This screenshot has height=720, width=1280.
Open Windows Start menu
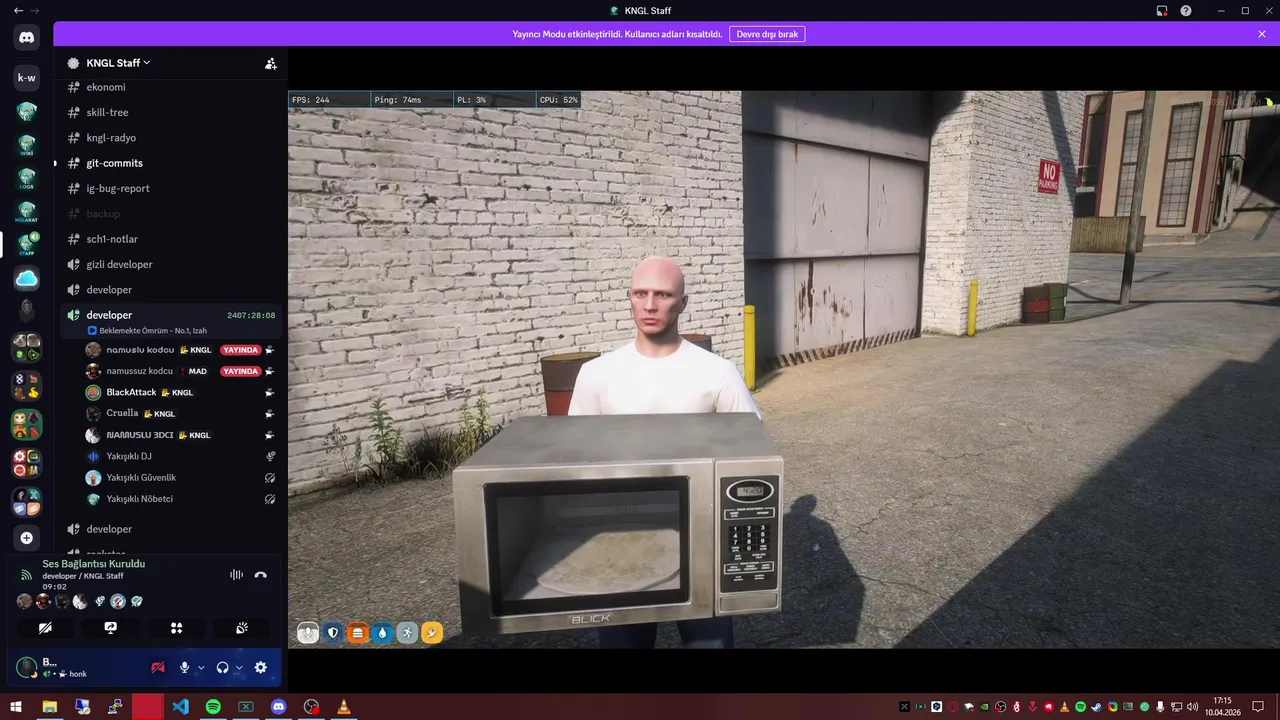point(16,707)
